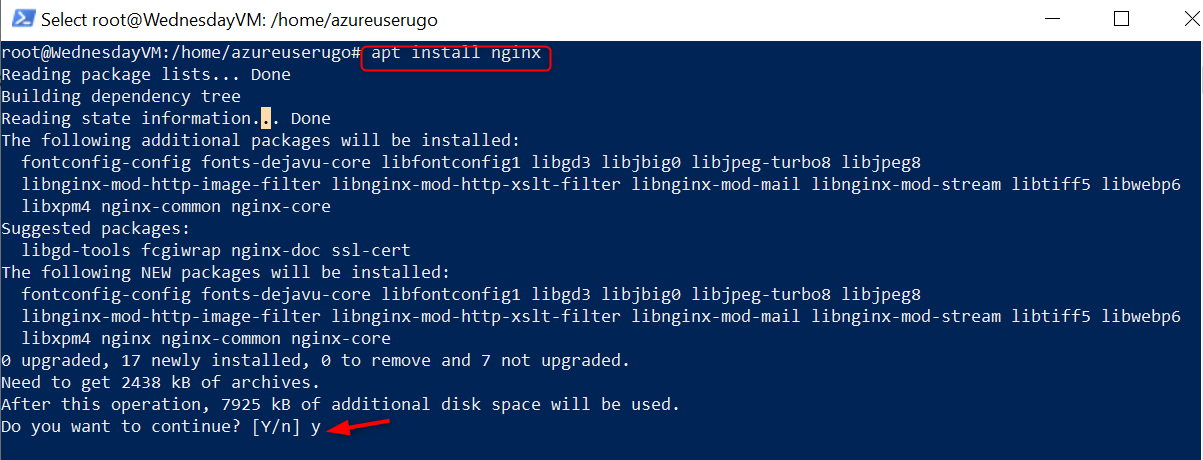This screenshot has width=1203, height=460.
Task: Click the PowerShell icon in the title bar
Action: click(x=21, y=19)
